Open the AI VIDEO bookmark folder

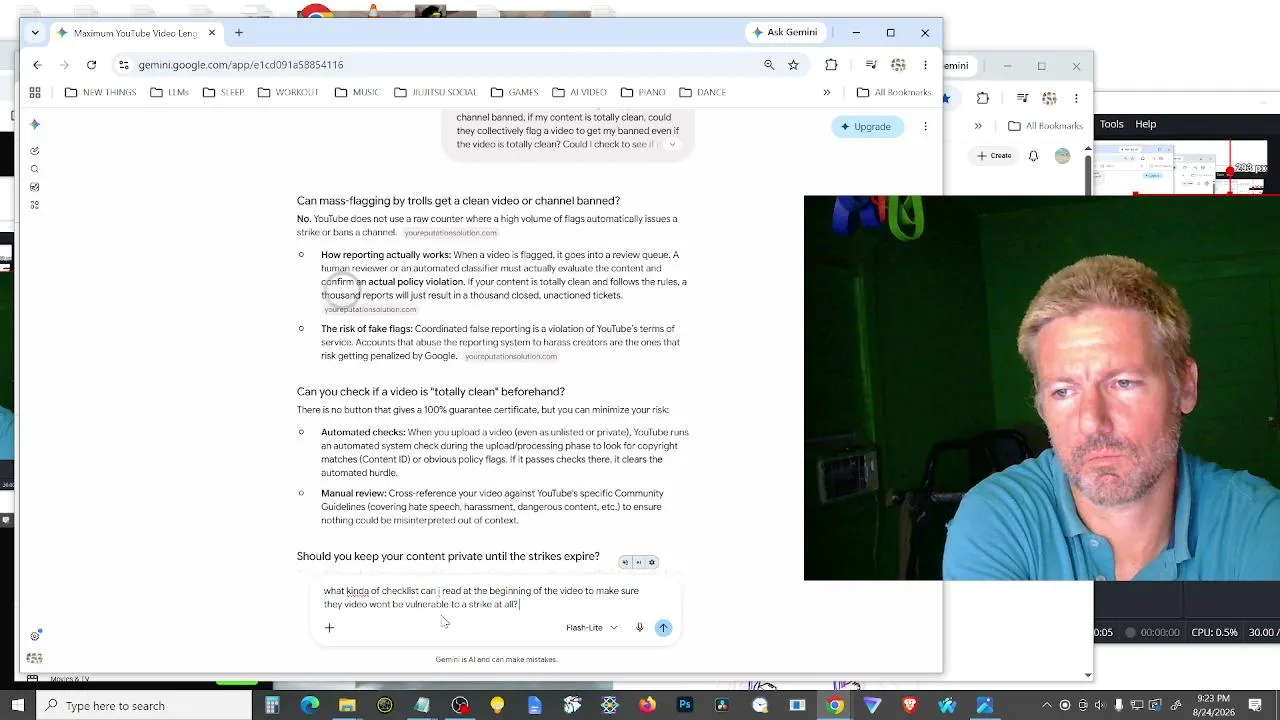[x=579, y=92]
